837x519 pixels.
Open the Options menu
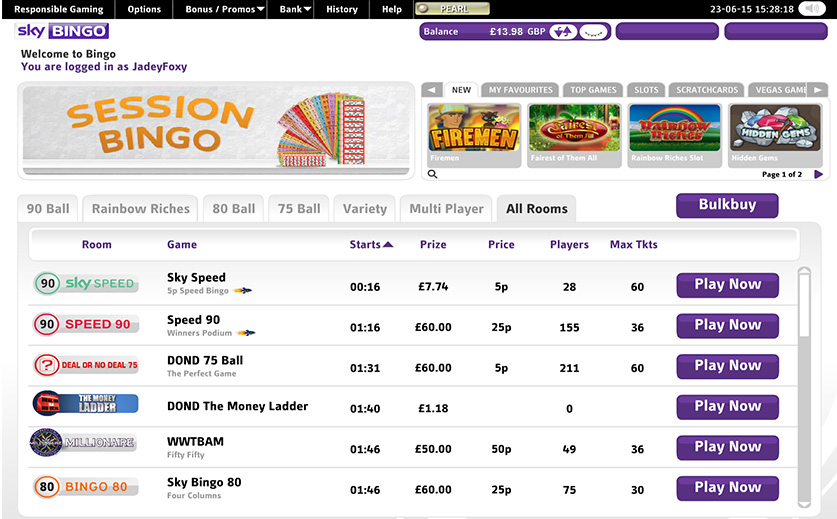pos(144,9)
